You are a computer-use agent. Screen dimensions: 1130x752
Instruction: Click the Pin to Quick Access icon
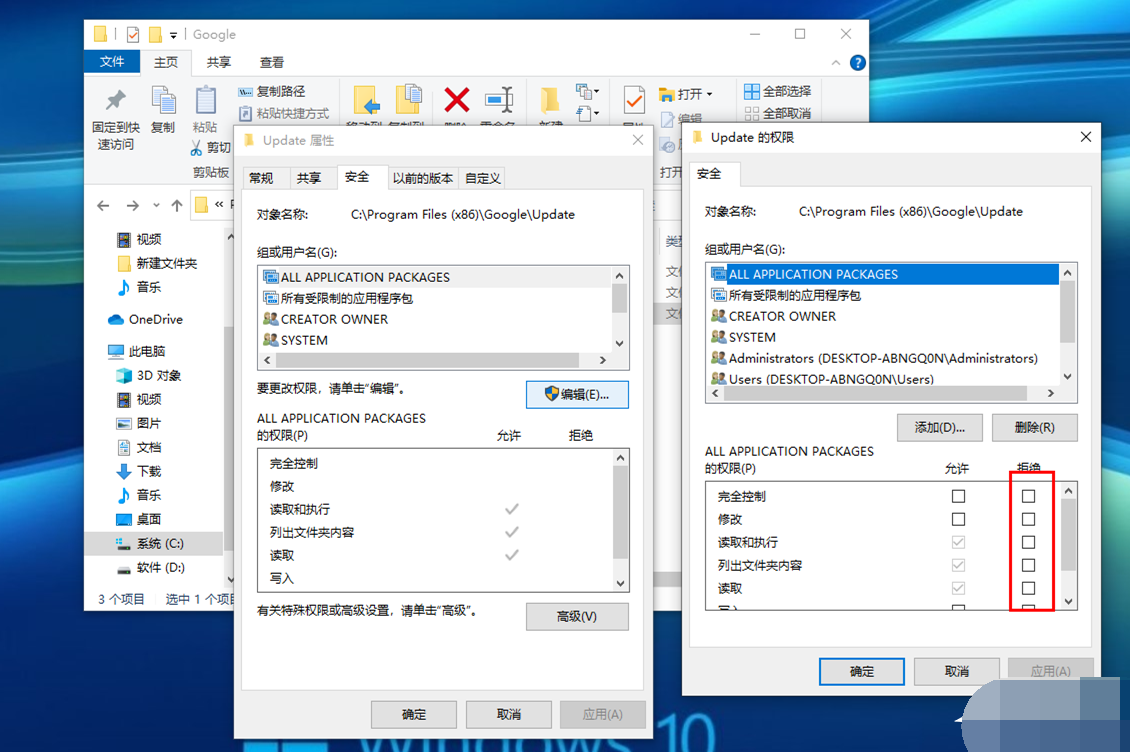click(116, 100)
